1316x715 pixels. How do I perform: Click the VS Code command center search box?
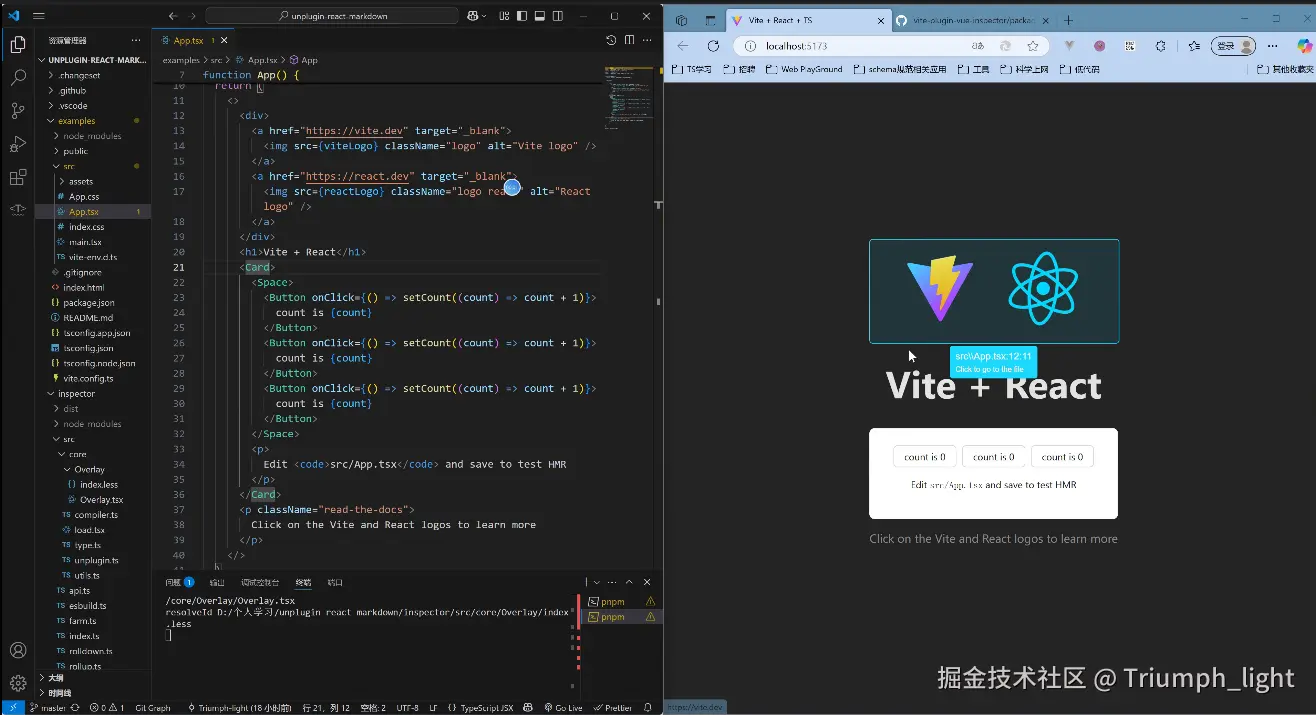point(331,16)
